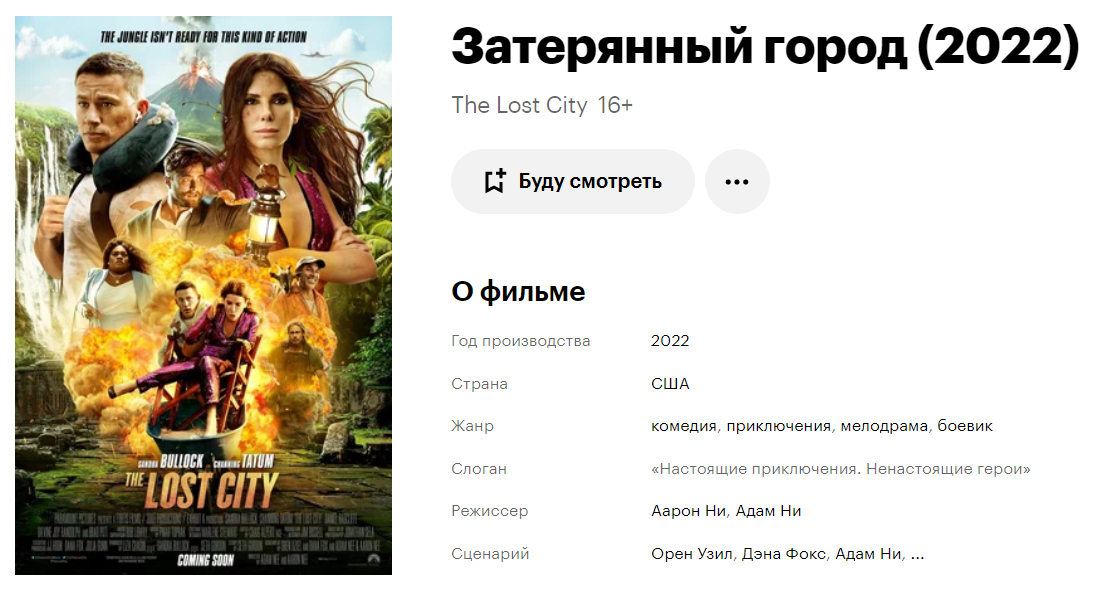The image size is (1103, 589).
Task: Open director Аарон Ни's page
Action: point(688,511)
